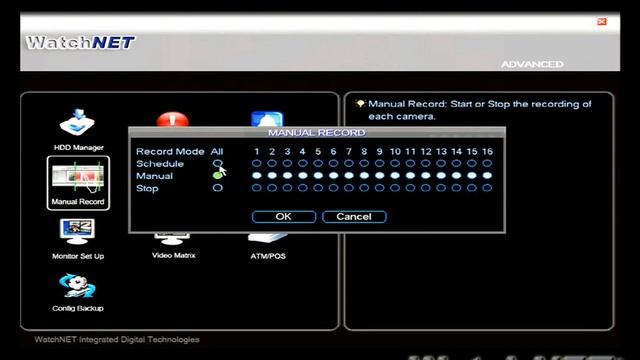Select Schedule for channel 2
The height and width of the screenshot is (360, 640).
tap(272, 163)
